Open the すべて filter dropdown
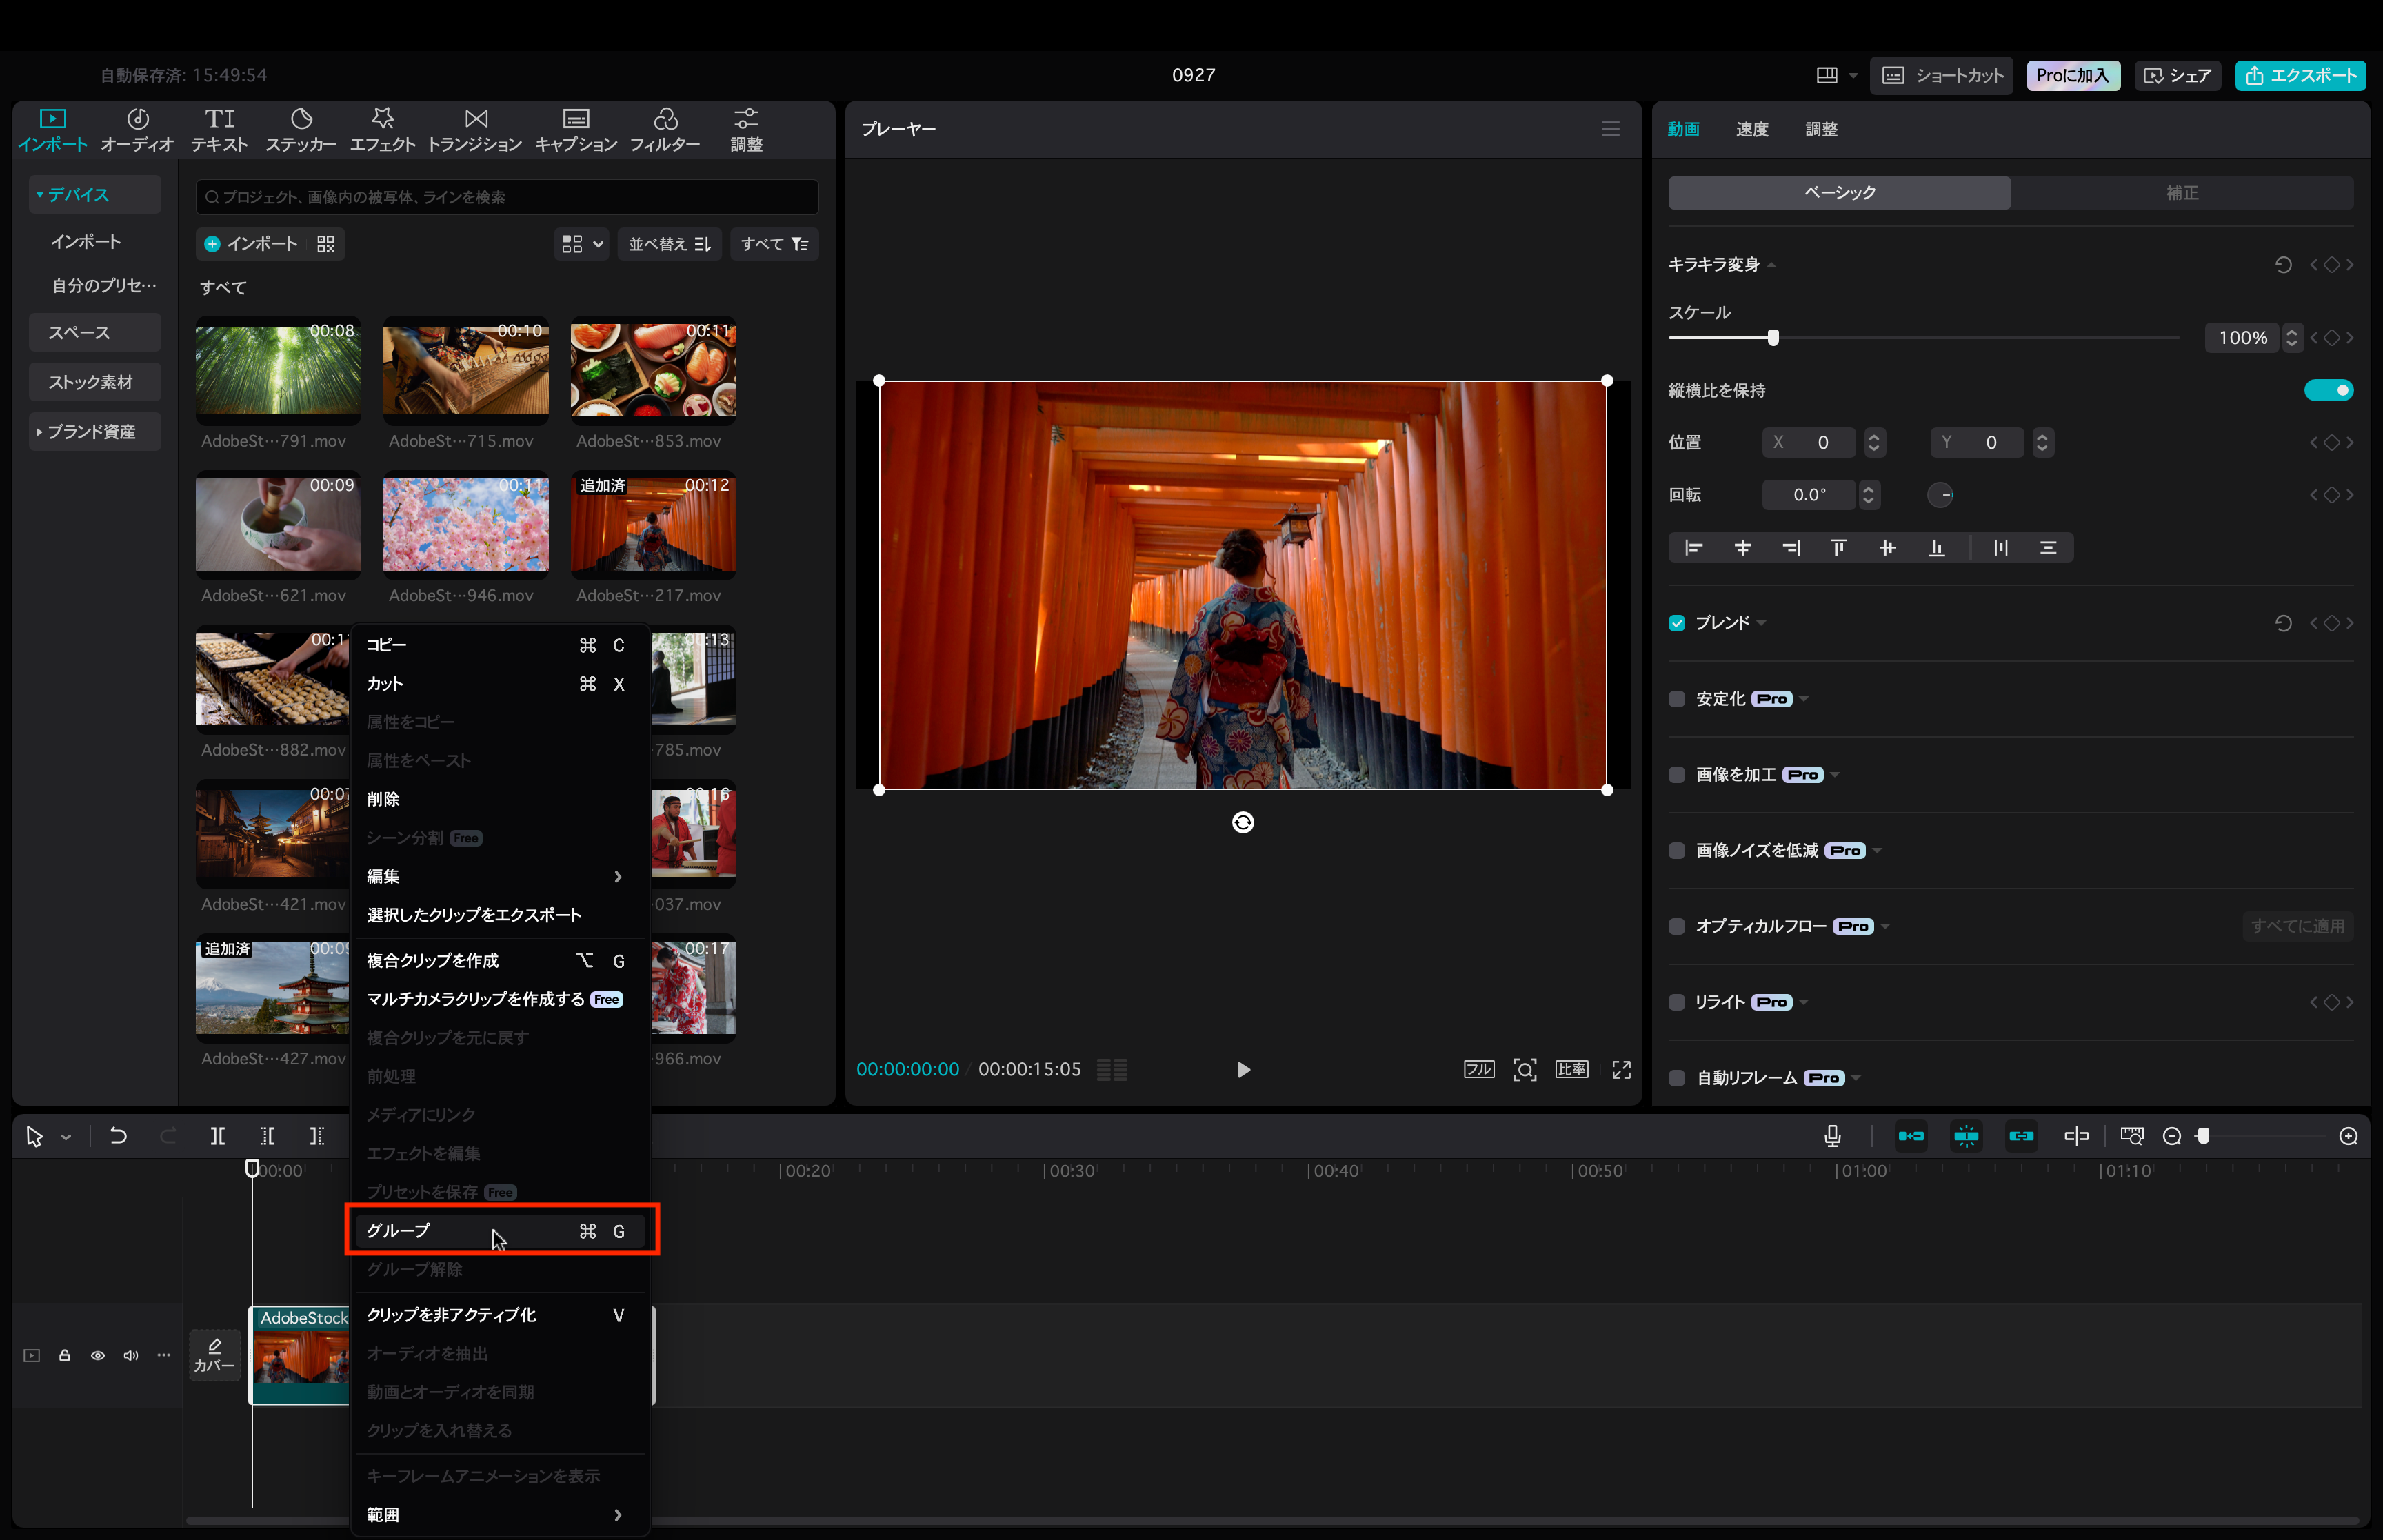 coord(774,244)
